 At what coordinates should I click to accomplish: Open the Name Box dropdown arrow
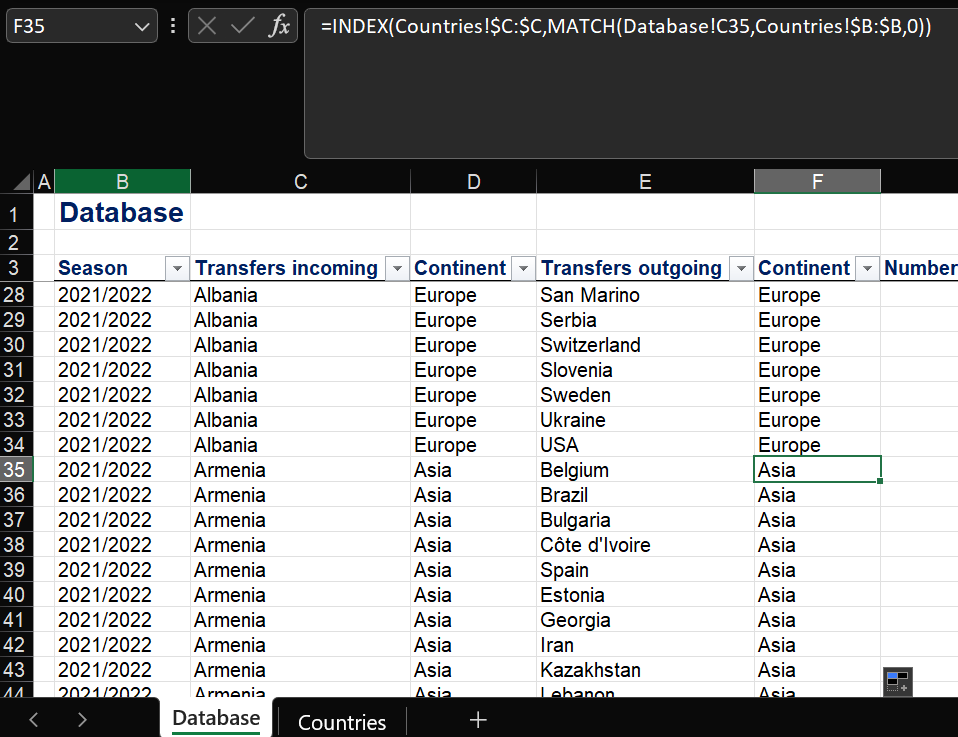coord(143,27)
